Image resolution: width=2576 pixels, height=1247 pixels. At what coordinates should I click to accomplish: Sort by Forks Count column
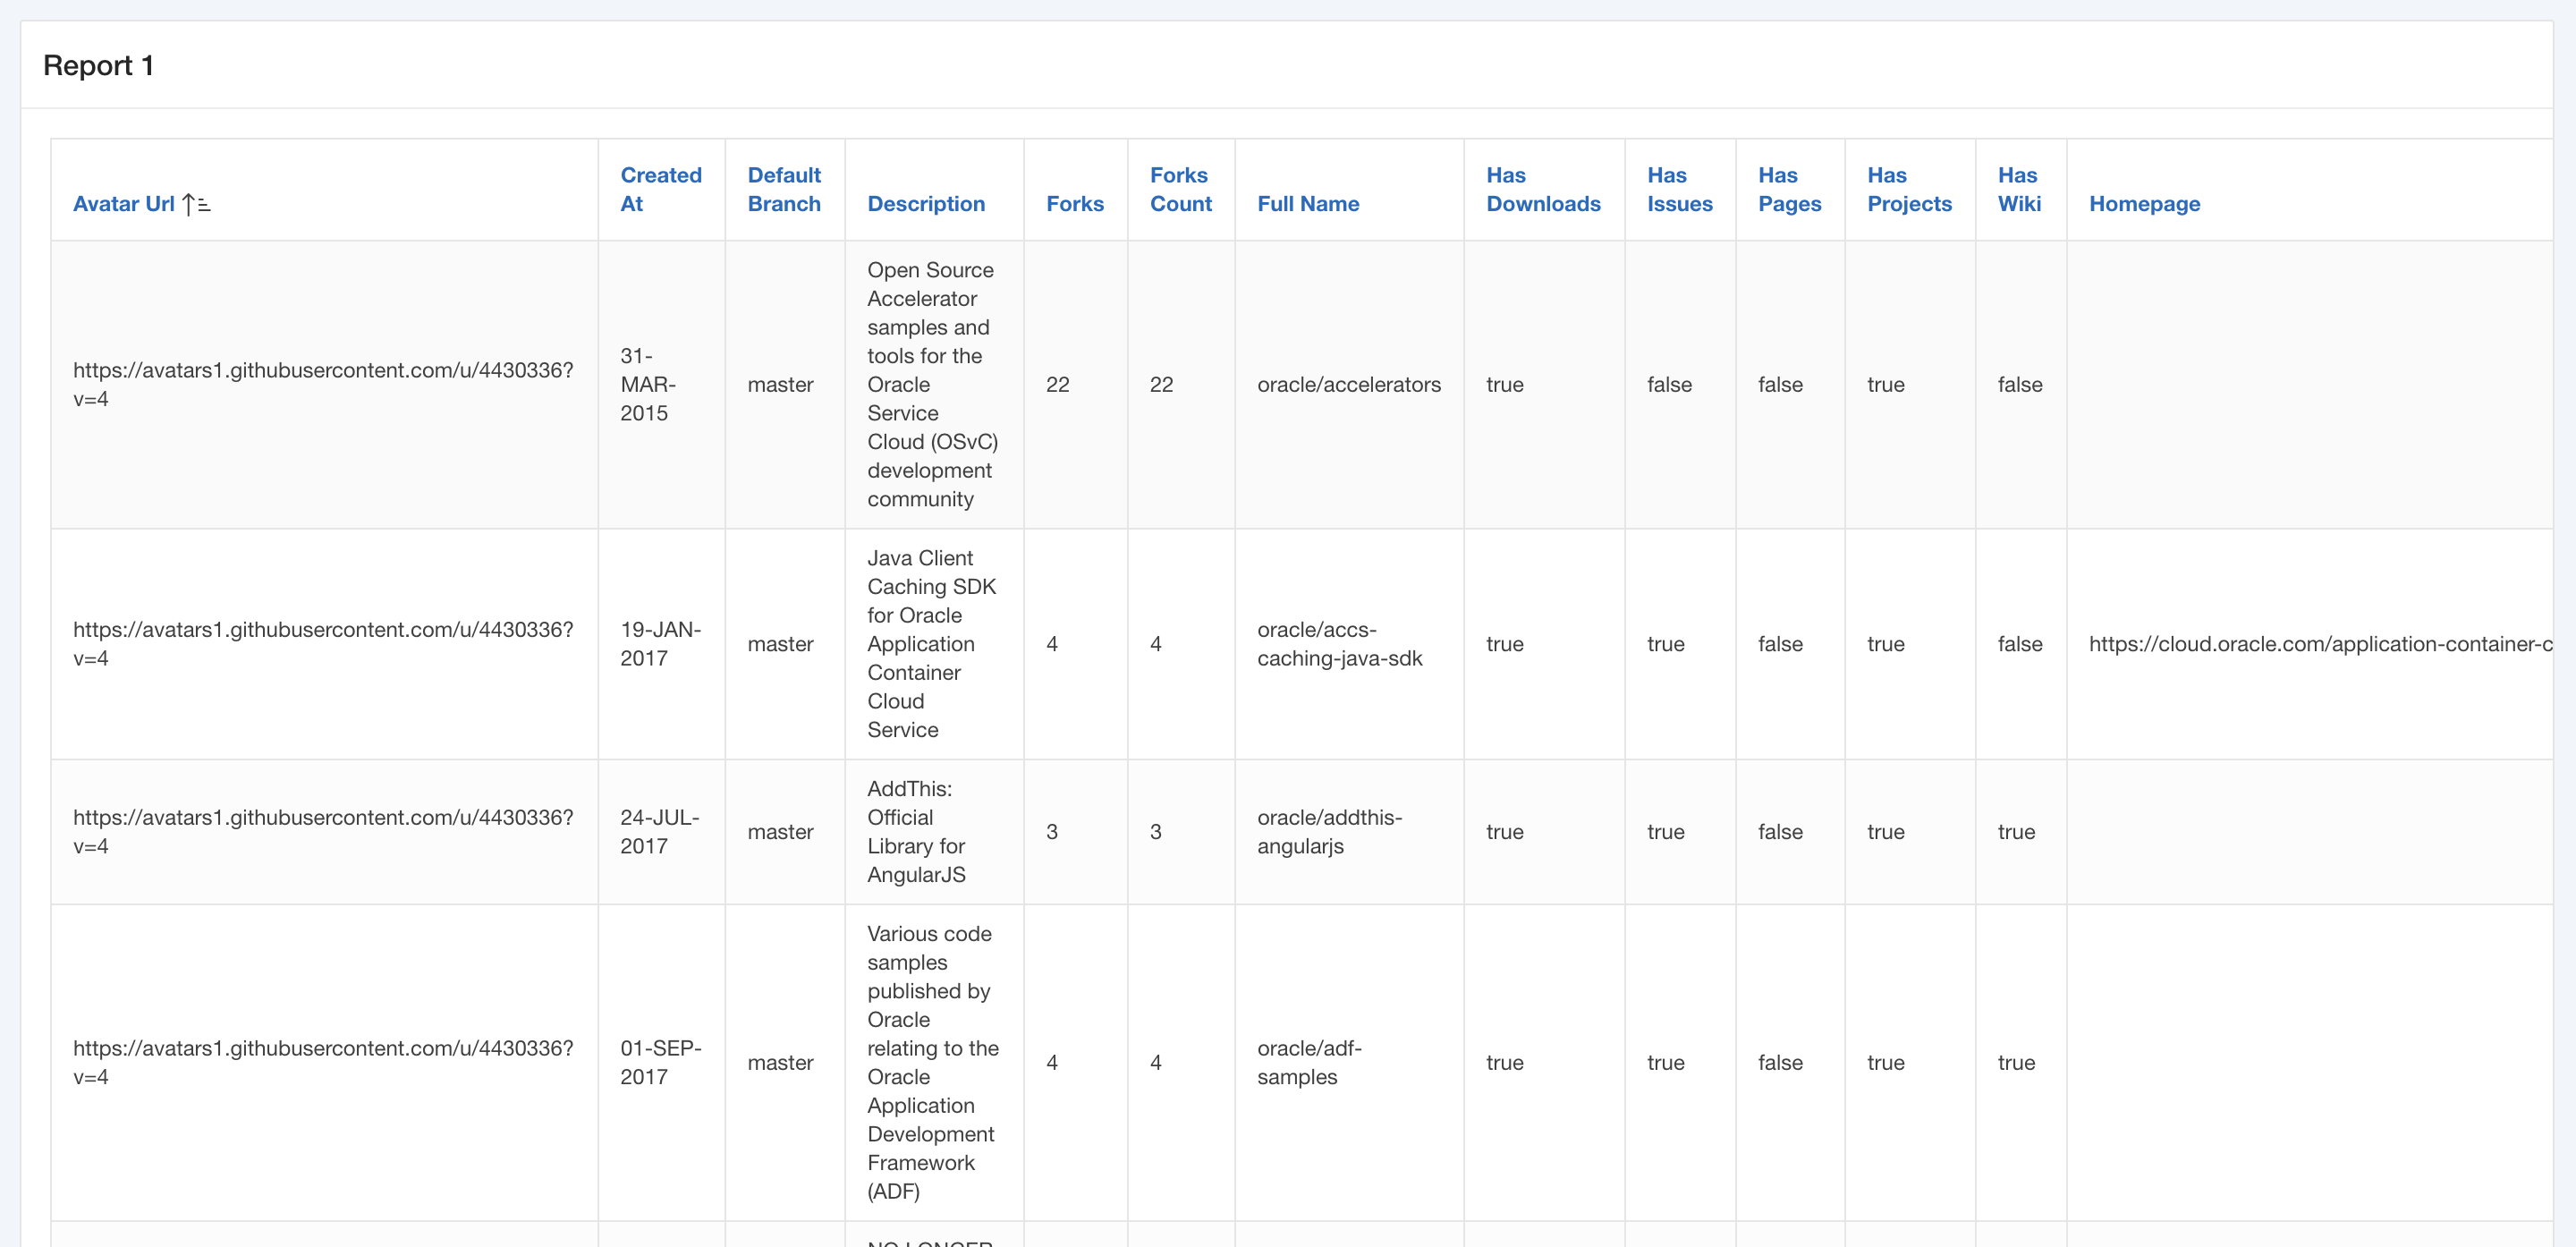tap(1180, 189)
